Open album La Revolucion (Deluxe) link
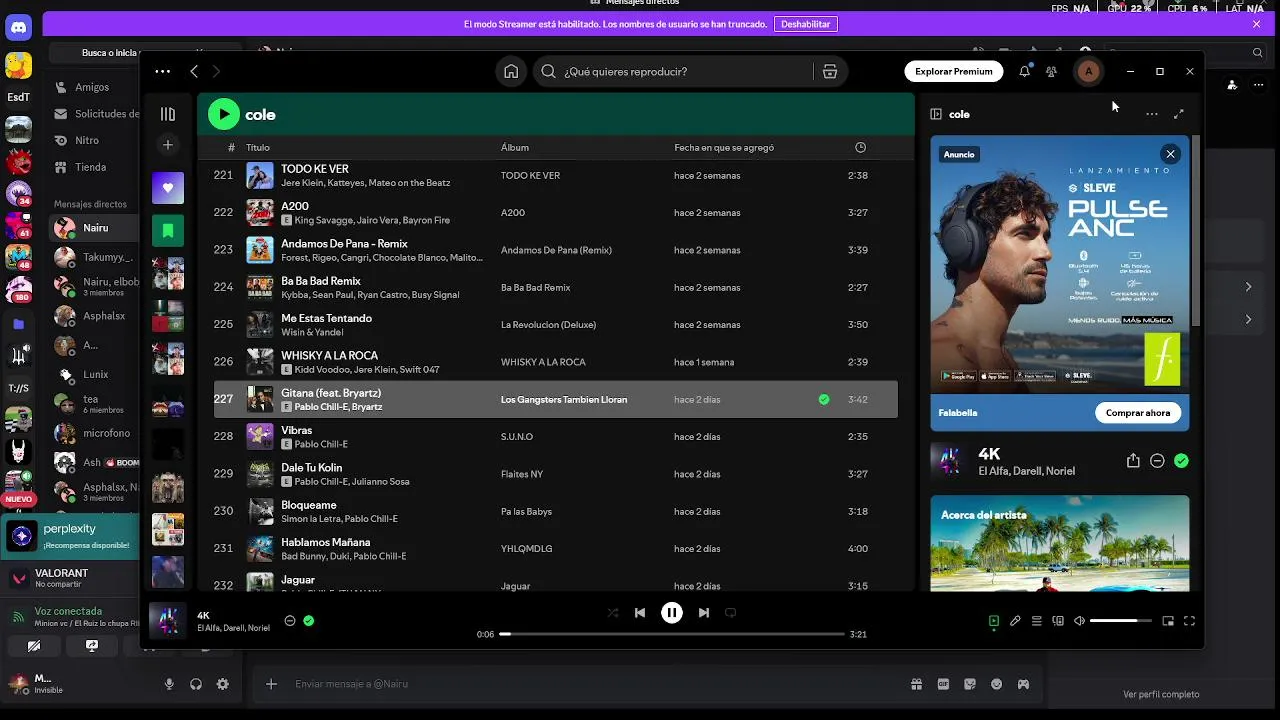 coord(548,325)
